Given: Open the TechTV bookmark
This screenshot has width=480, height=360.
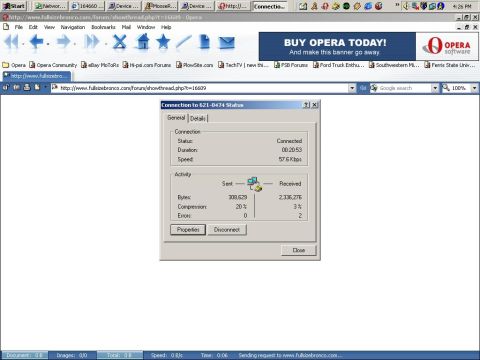Looking at the screenshot, I should [243, 65].
